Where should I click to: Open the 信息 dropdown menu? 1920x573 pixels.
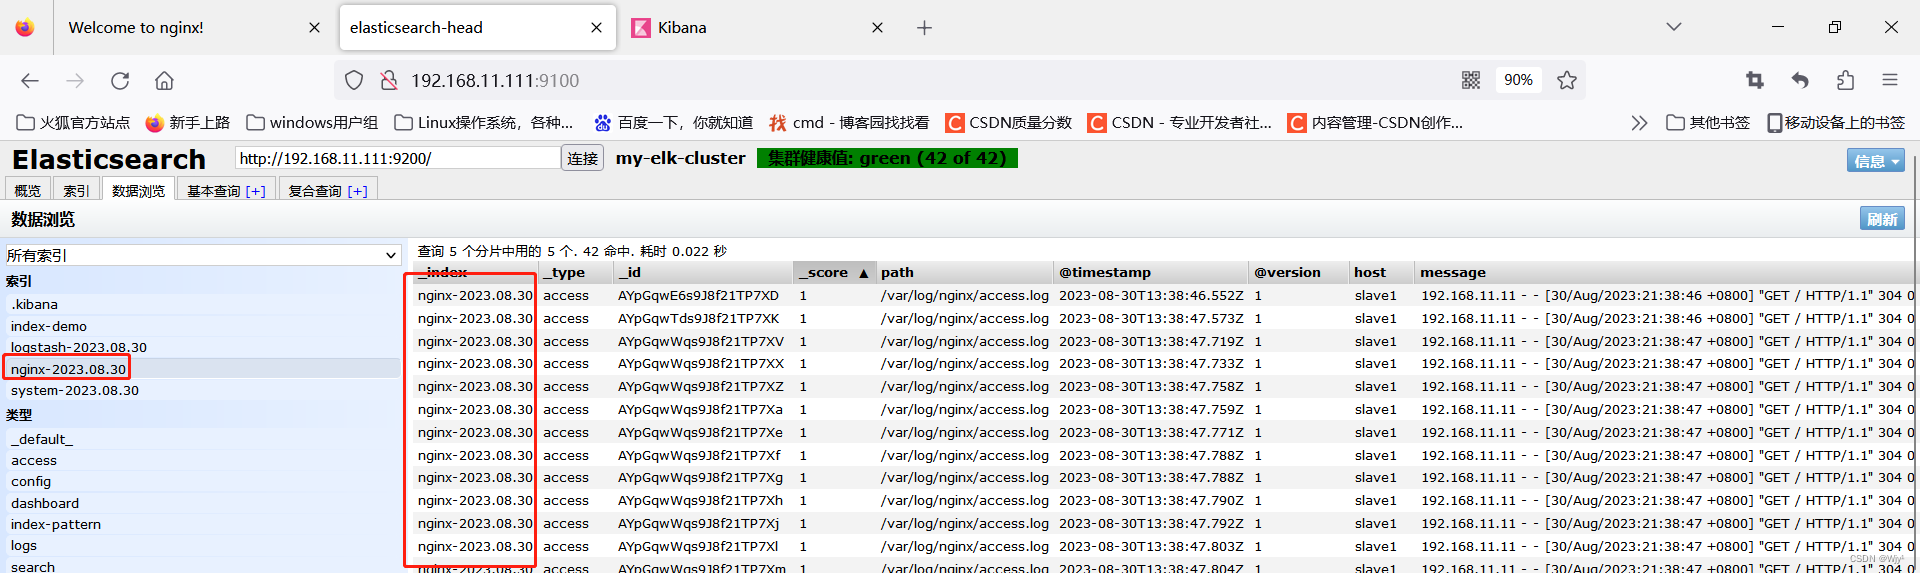click(1875, 161)
